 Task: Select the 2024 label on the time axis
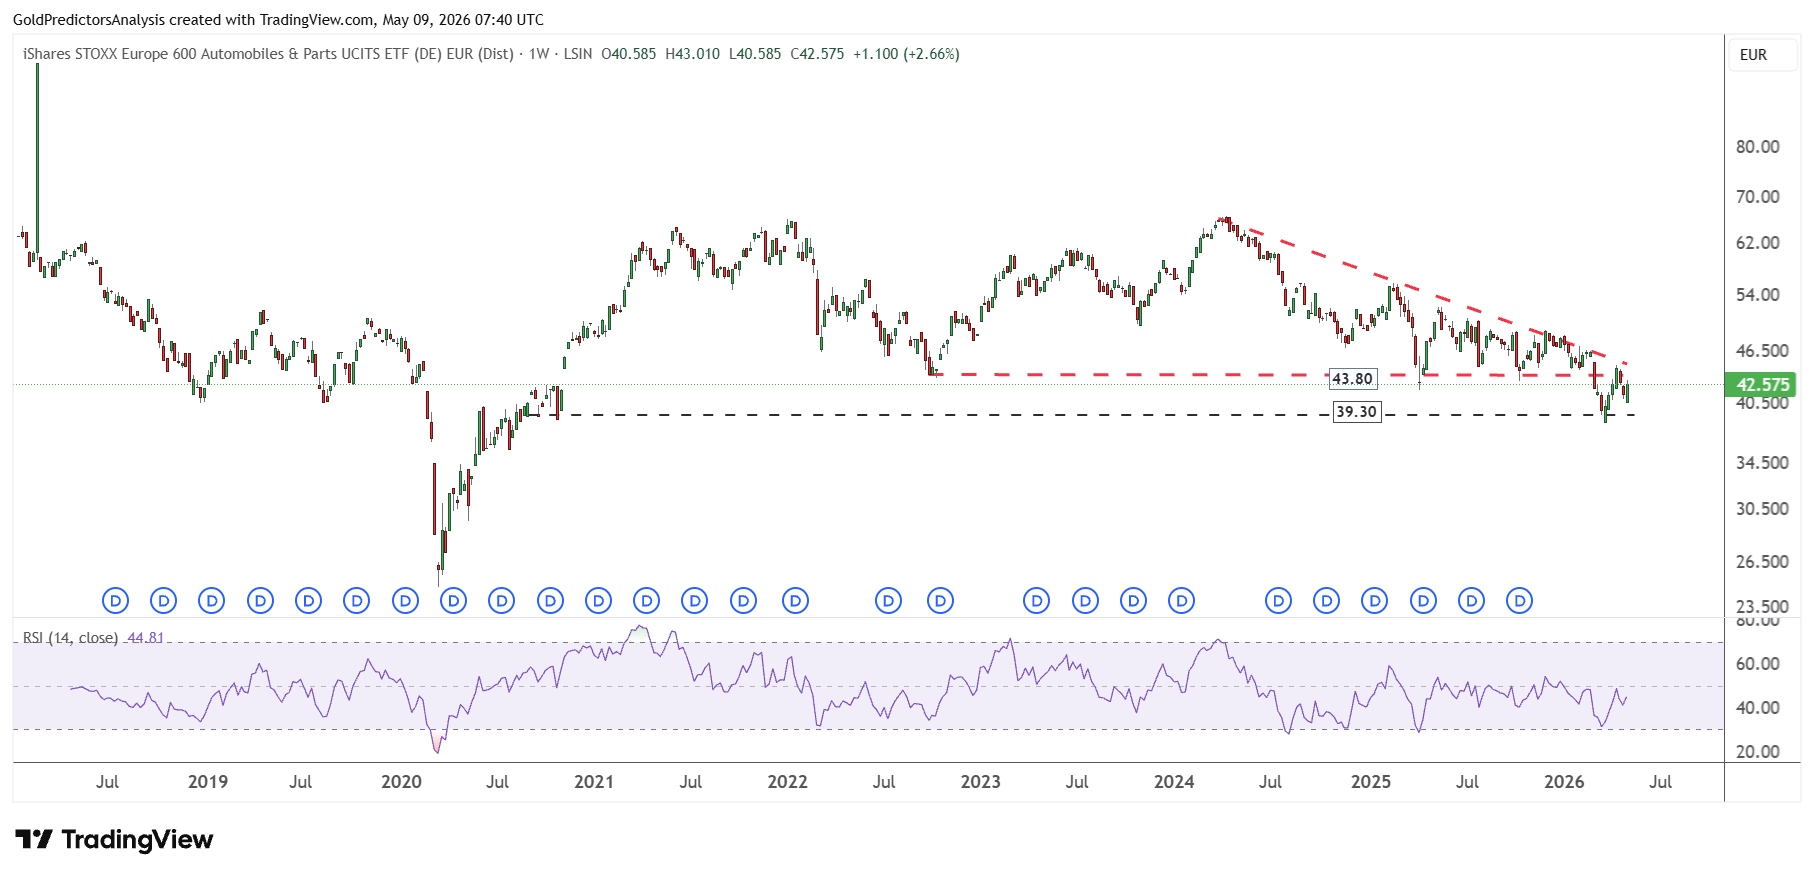coord(1173,782)
